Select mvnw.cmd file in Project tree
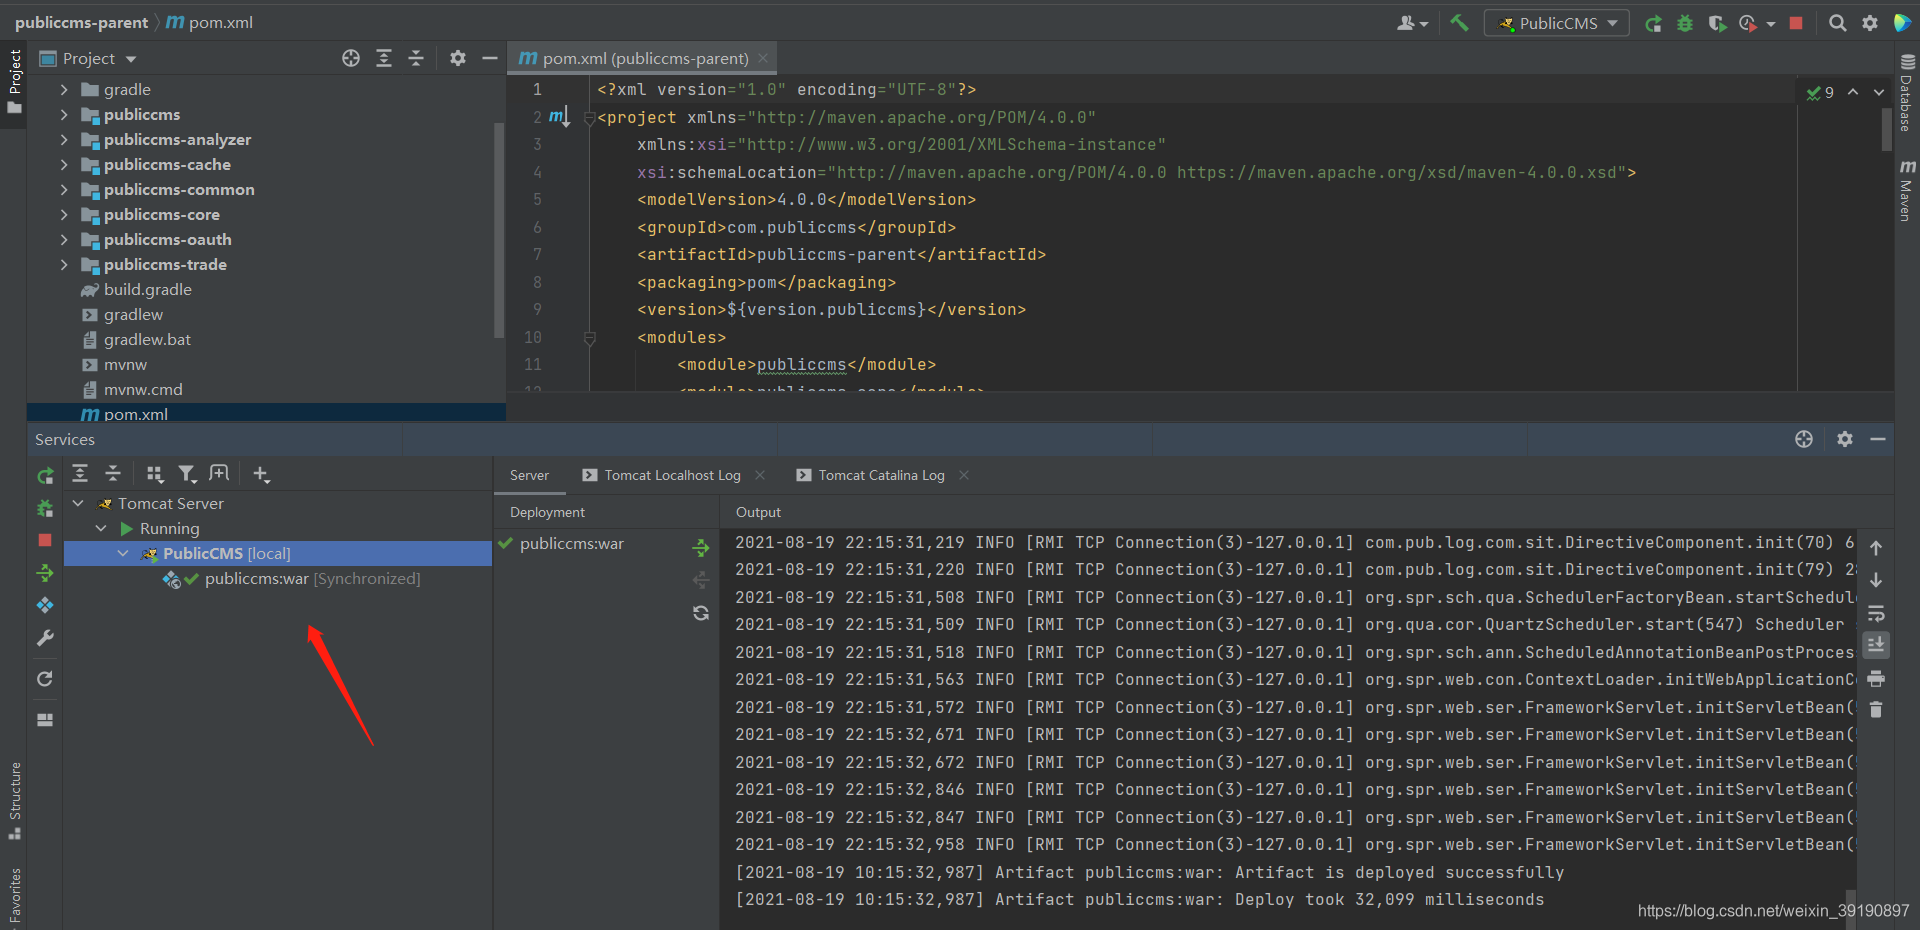 click(x=143, y=389)
